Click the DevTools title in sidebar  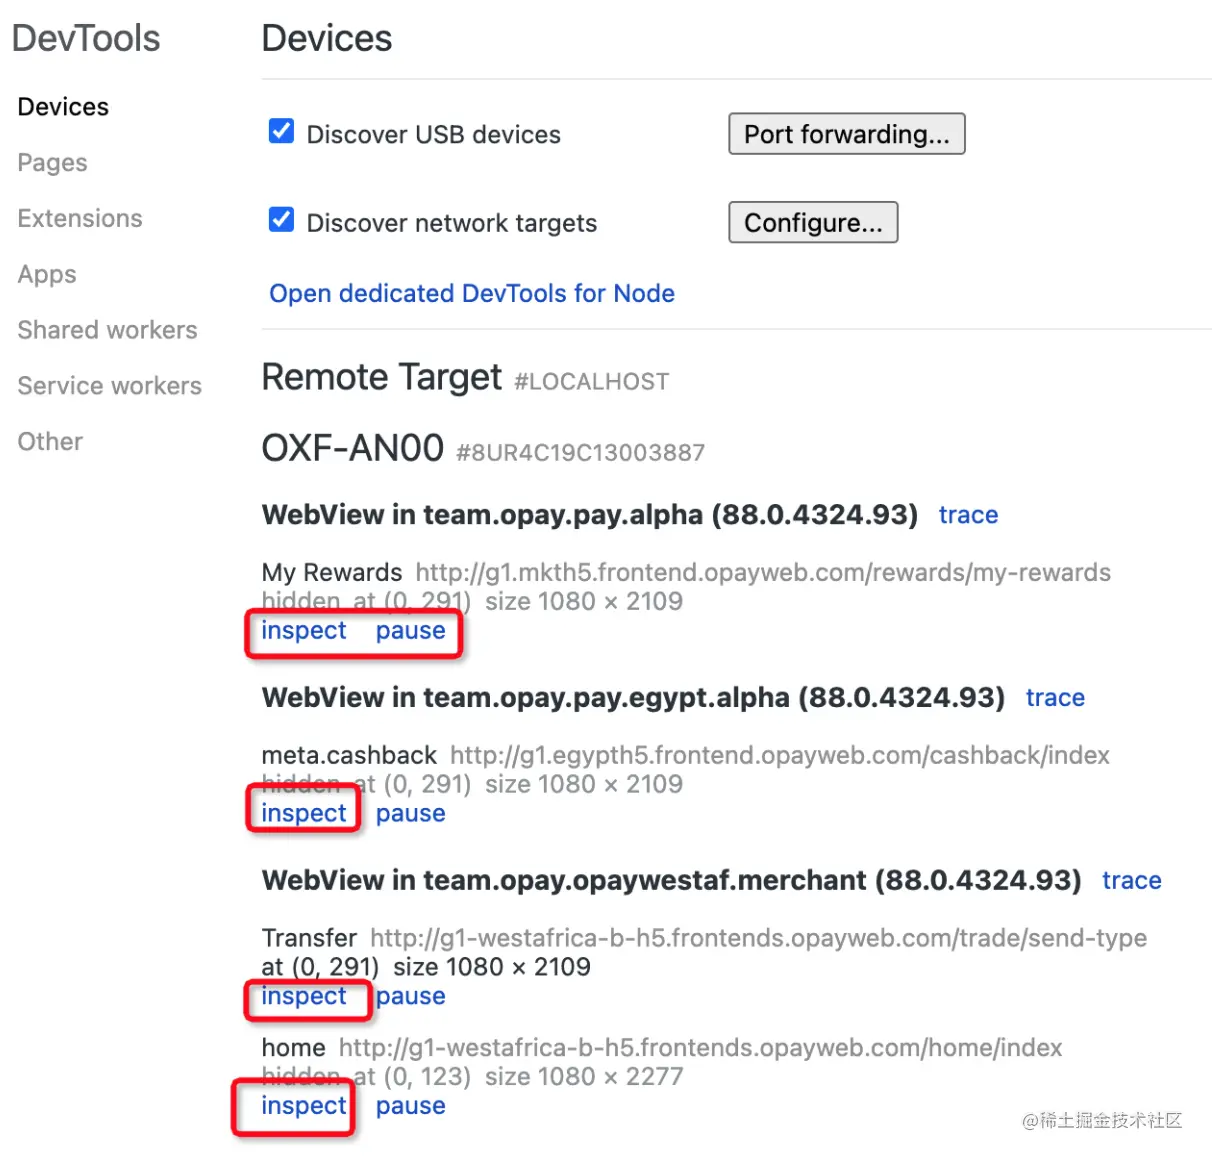coord(86,38)
